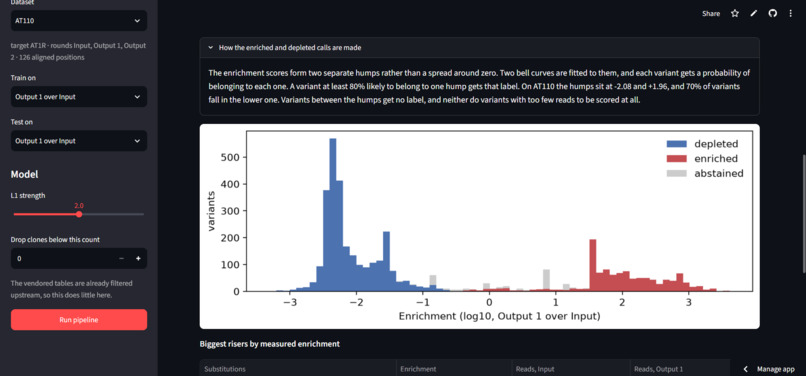Click the Manage app chevron arrow
The width and height of the screenshot is (806, 376).
pos(746,369)
